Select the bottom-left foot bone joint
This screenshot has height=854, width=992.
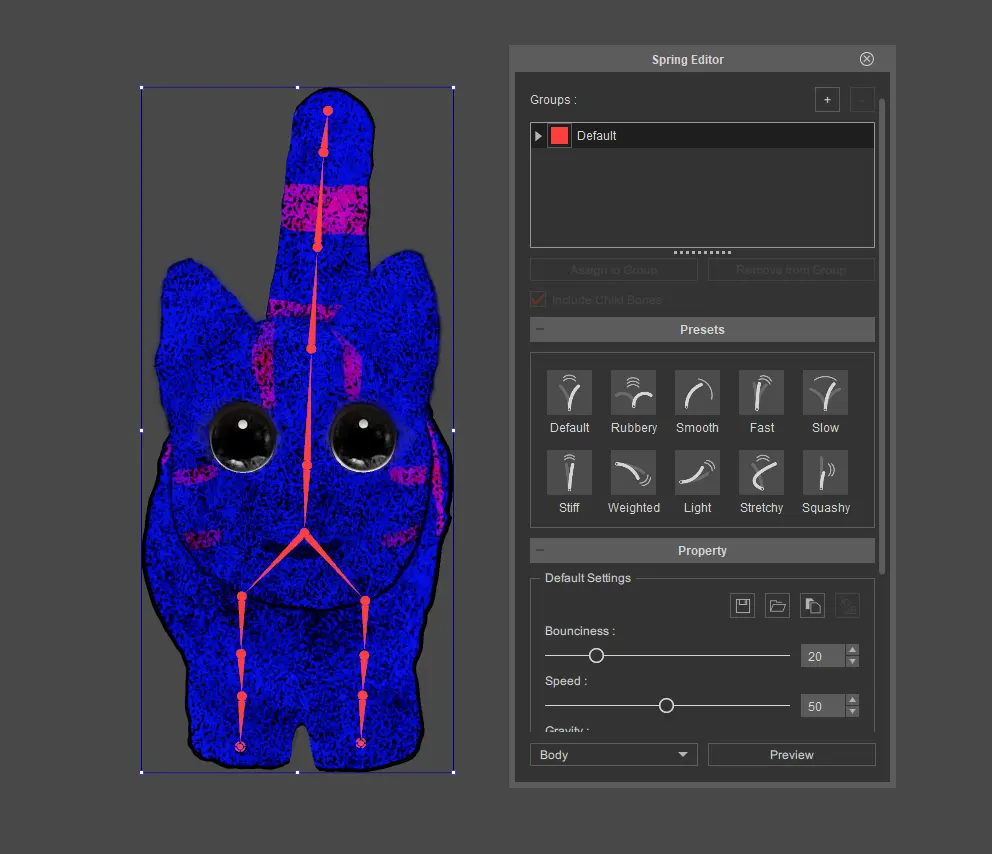tap(240, 746)
